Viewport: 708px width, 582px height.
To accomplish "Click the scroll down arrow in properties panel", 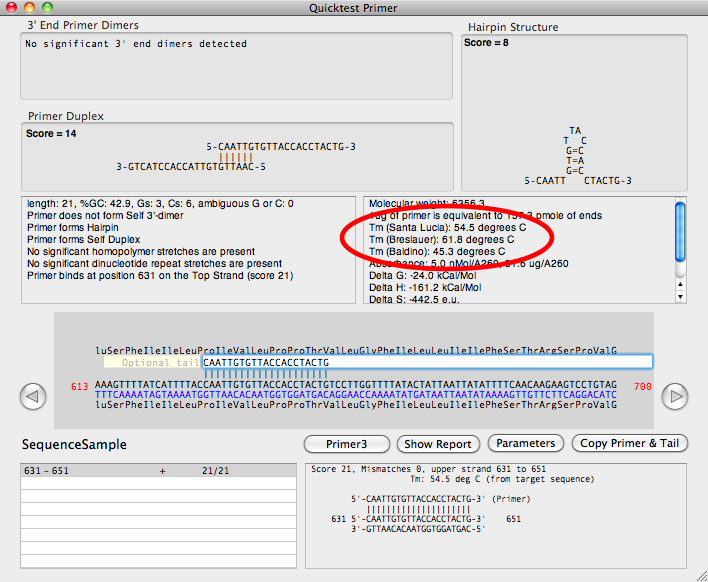I will [x=681, y=296].
